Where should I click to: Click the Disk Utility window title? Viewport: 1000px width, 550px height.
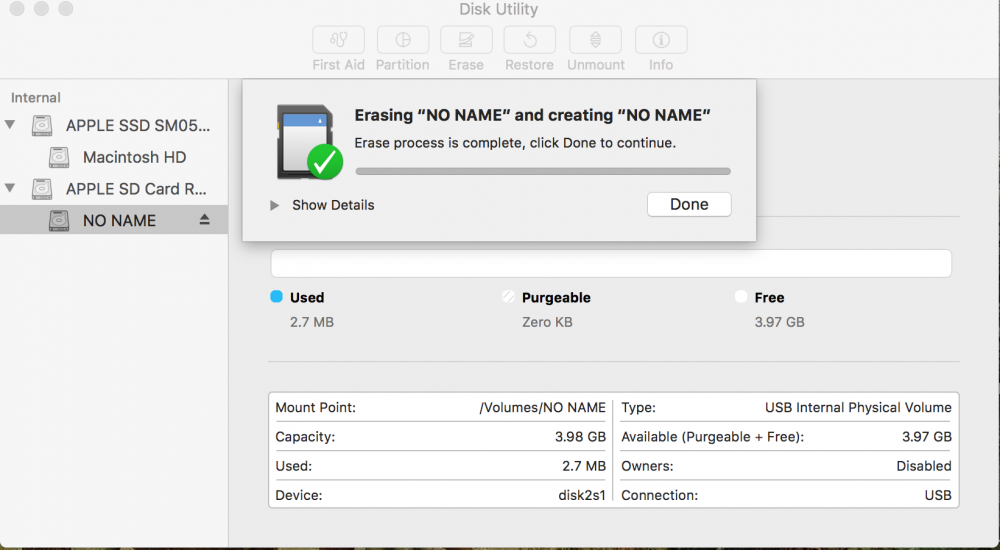(499, 9)
